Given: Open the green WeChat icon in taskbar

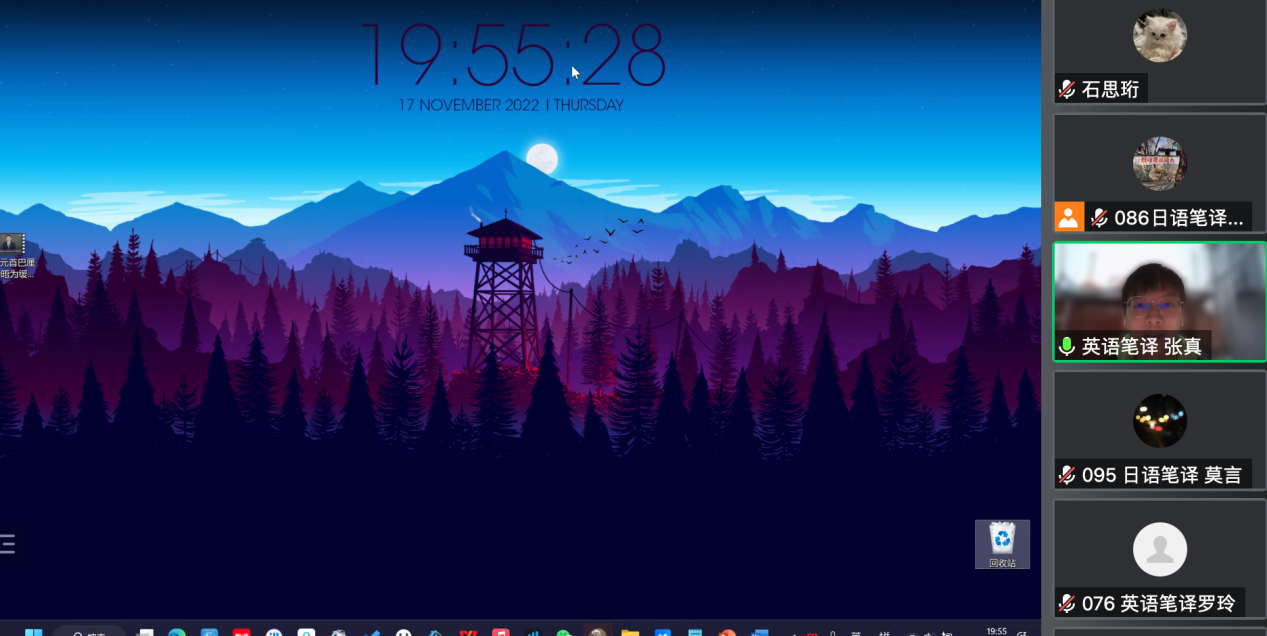Looking at the screenshot, I should tap(565, 632).
